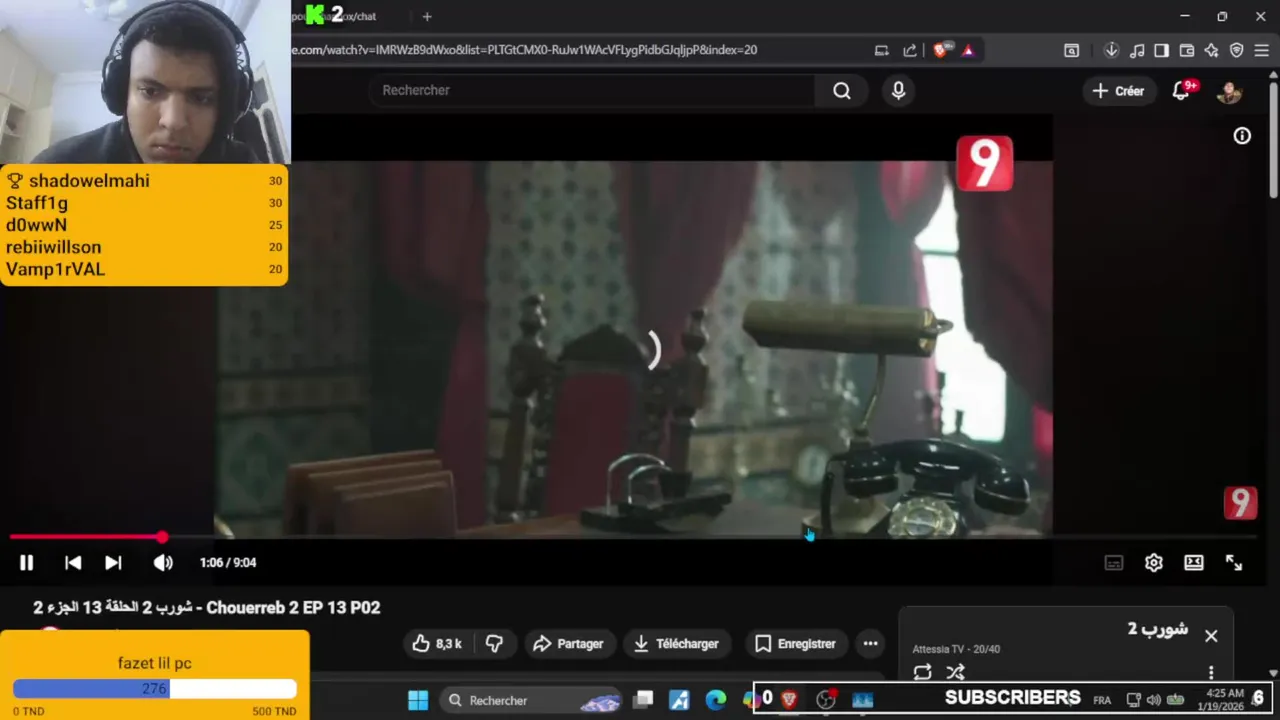Click the Enregistrer button
The image size is (1280, 720).
(x=795, y=644)
